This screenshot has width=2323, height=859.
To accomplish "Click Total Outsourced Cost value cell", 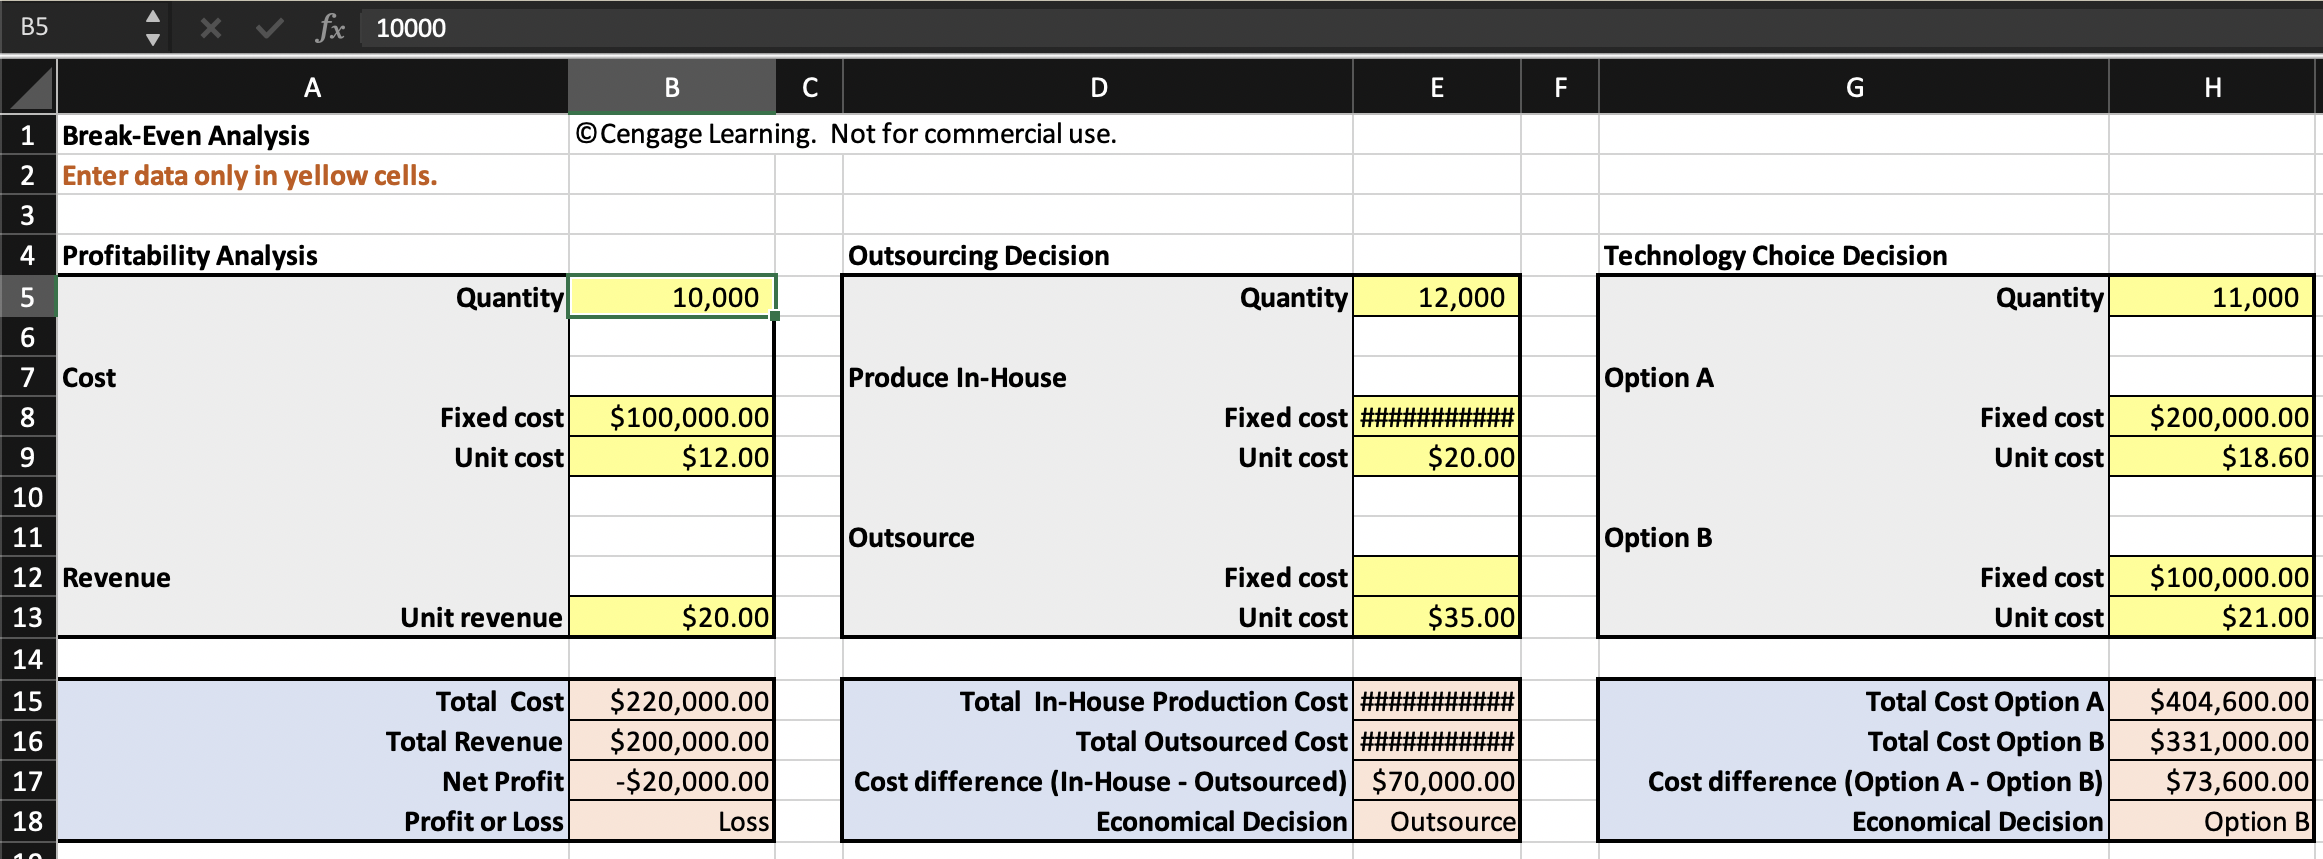I will coord(1437,741).
